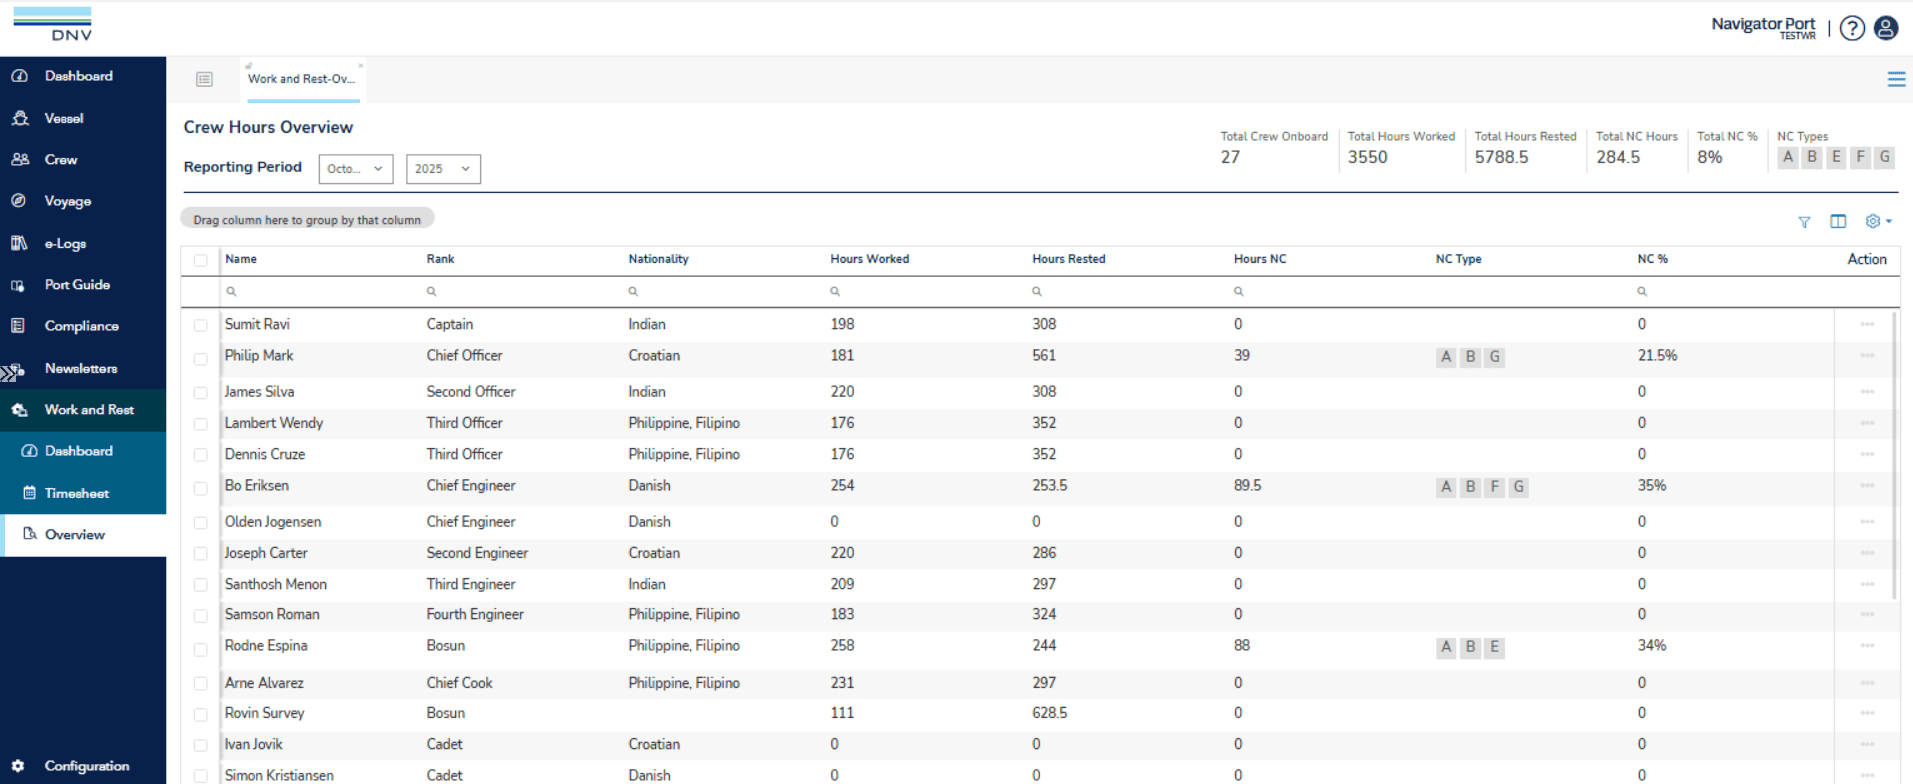
Task: Open the reporting month dropdown
Action: point(355,169)
